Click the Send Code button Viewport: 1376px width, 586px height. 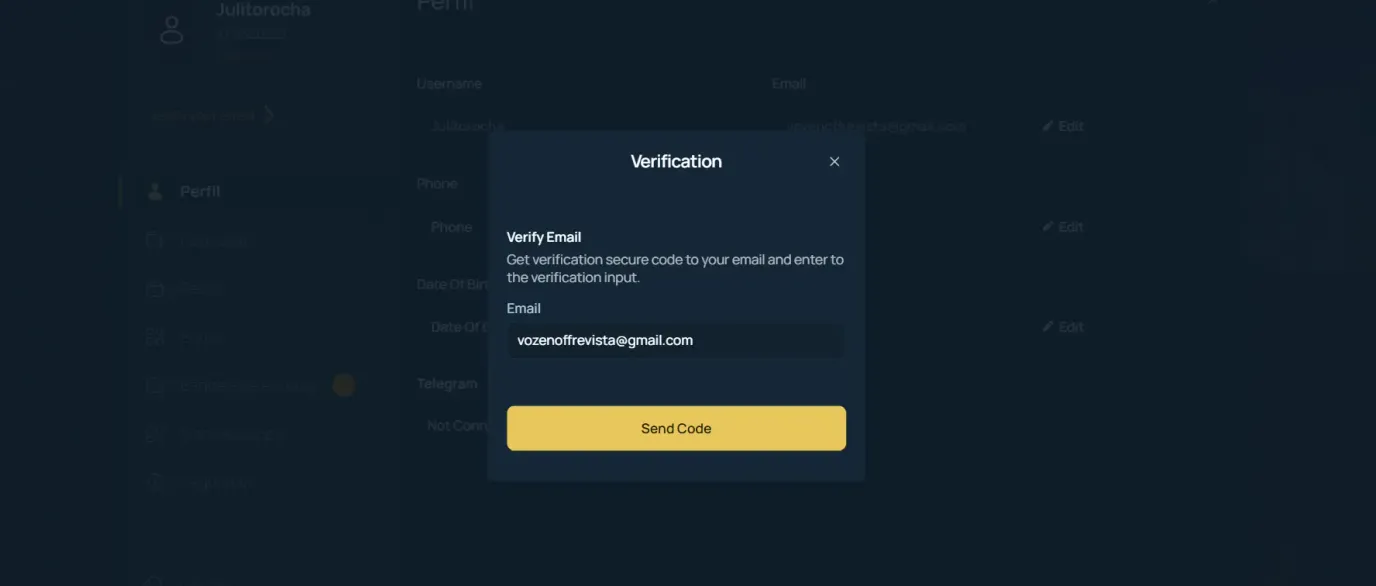click(x=676, y=428)
